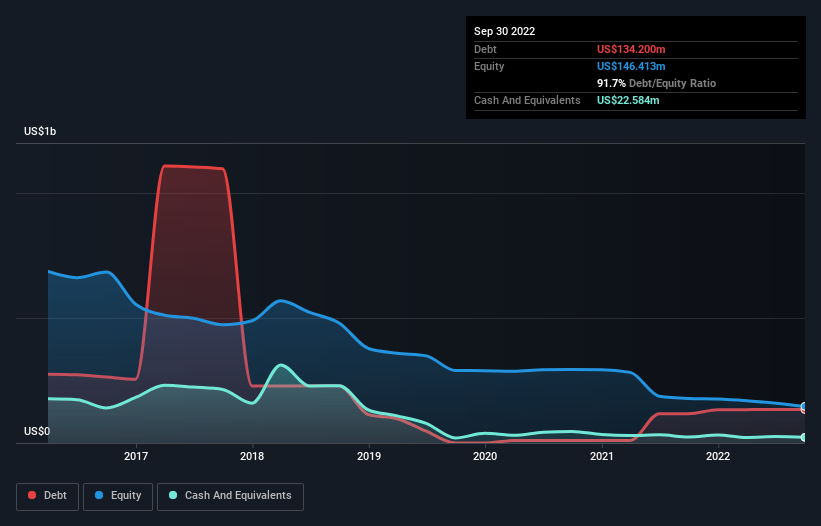Click the 91.7% Debt/Equity Ratio text
The image size is (821, 526).
(656, 83)
